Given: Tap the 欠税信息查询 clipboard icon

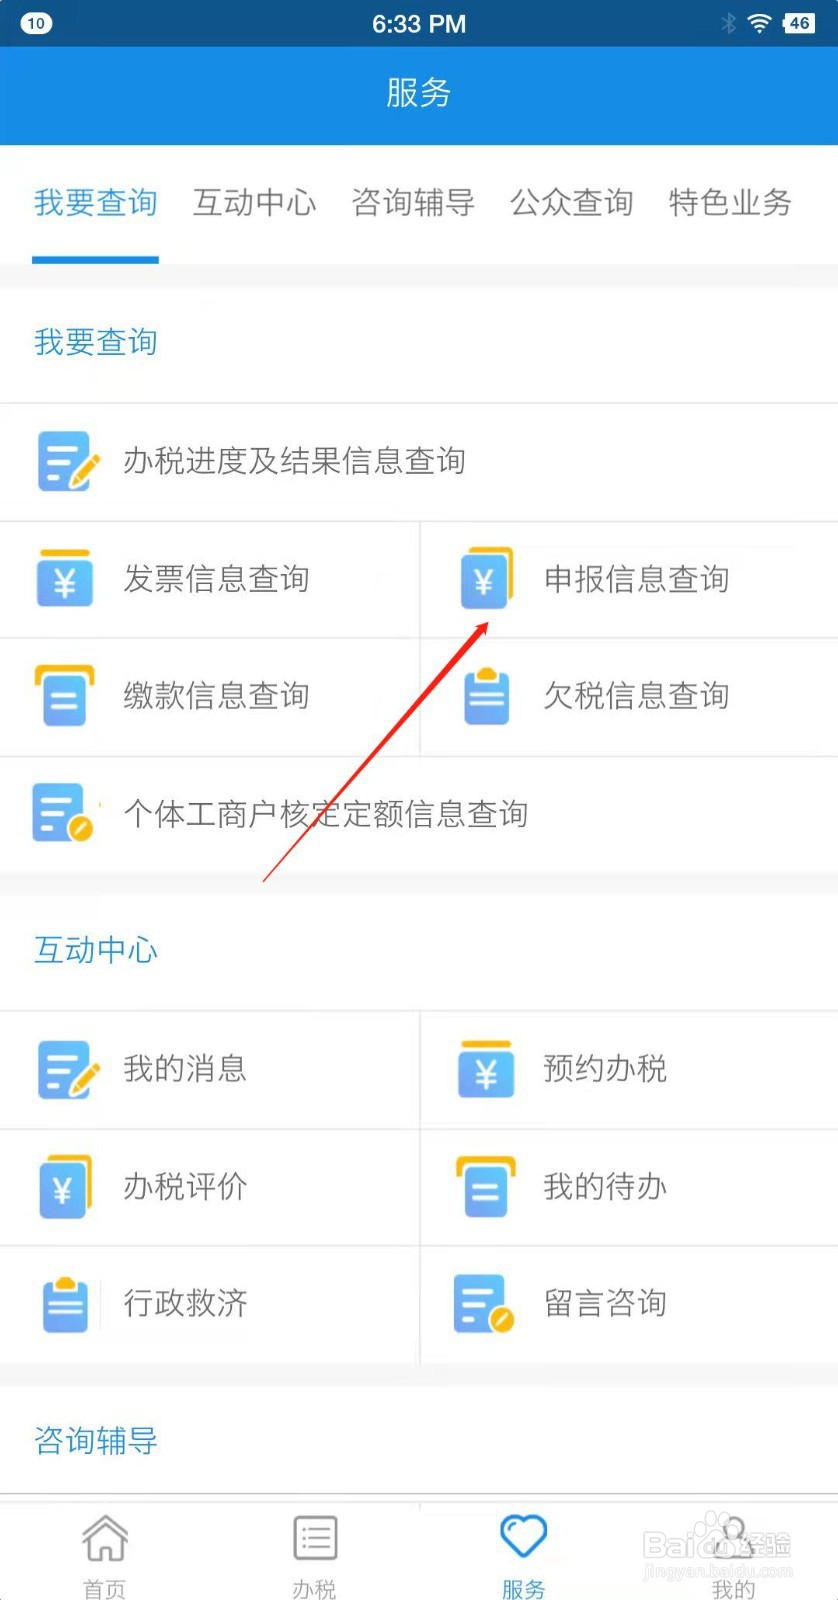Looking at the screenshot, I should click(x=487, y=695).
